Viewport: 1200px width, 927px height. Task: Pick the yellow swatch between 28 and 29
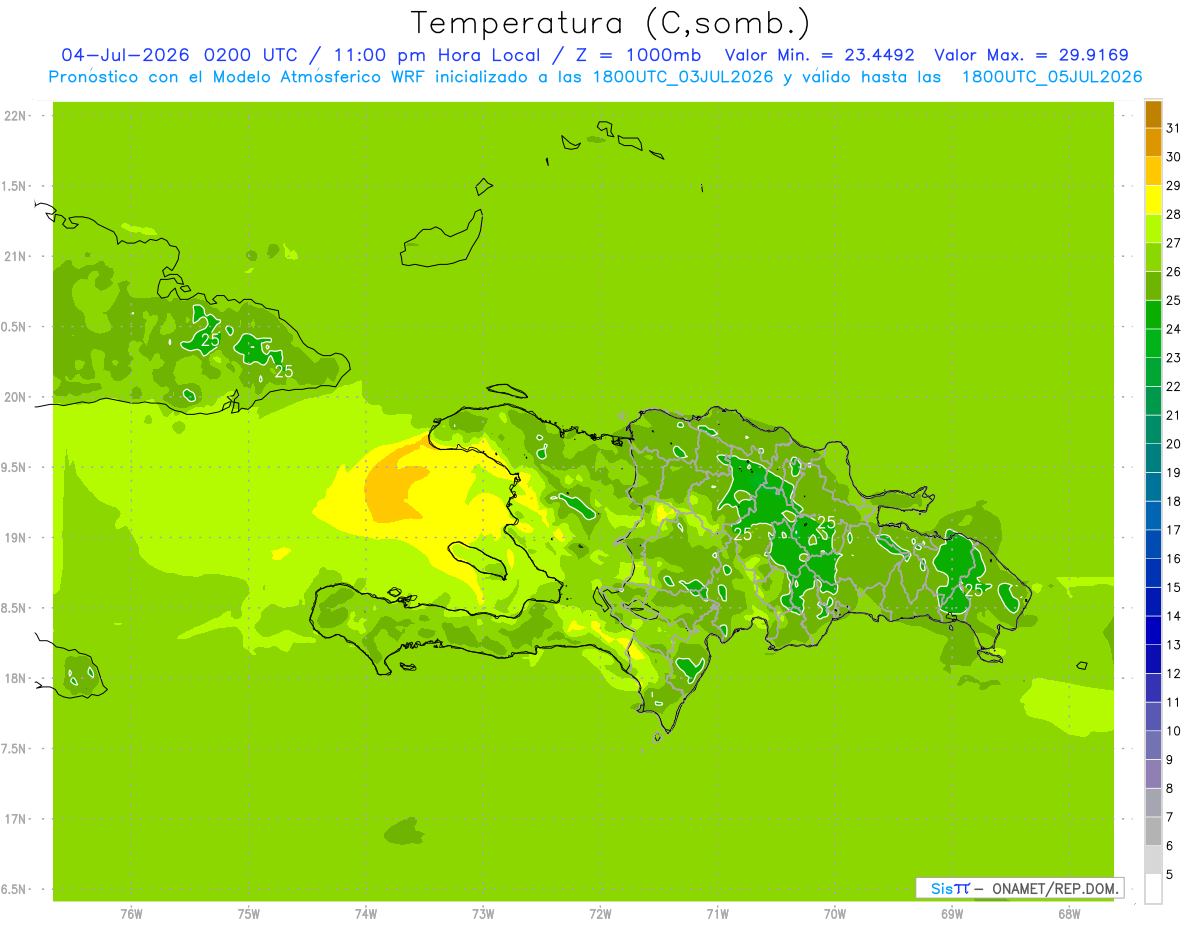1153,200
